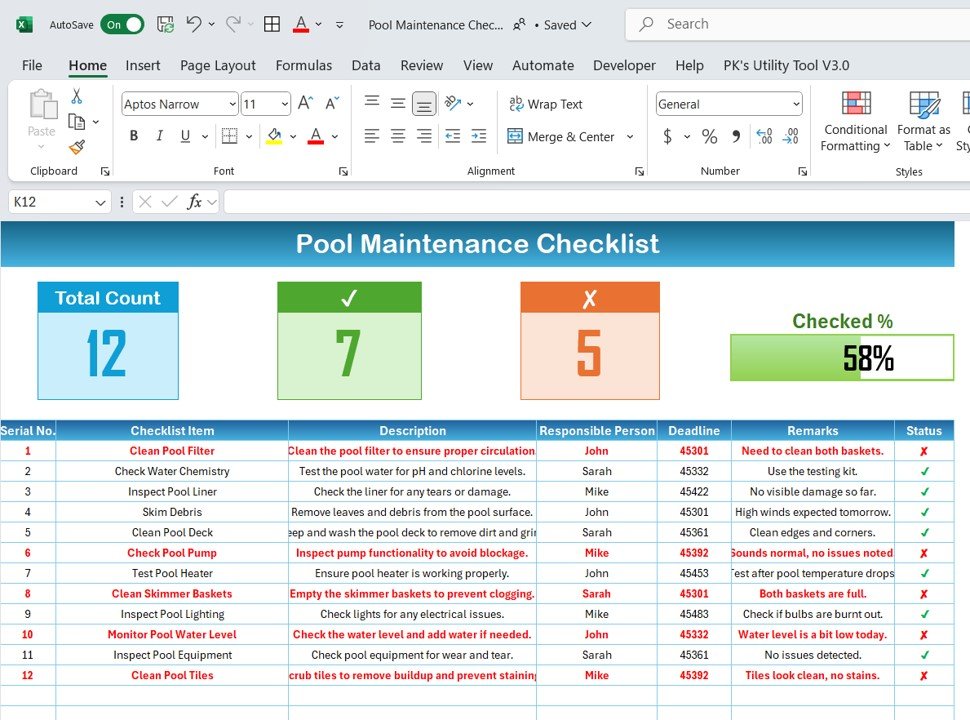Image resolution: width=970 pixels, height=720 pixels.
Task: Click the Percent Style icon
Action: [x=709, y=136]
